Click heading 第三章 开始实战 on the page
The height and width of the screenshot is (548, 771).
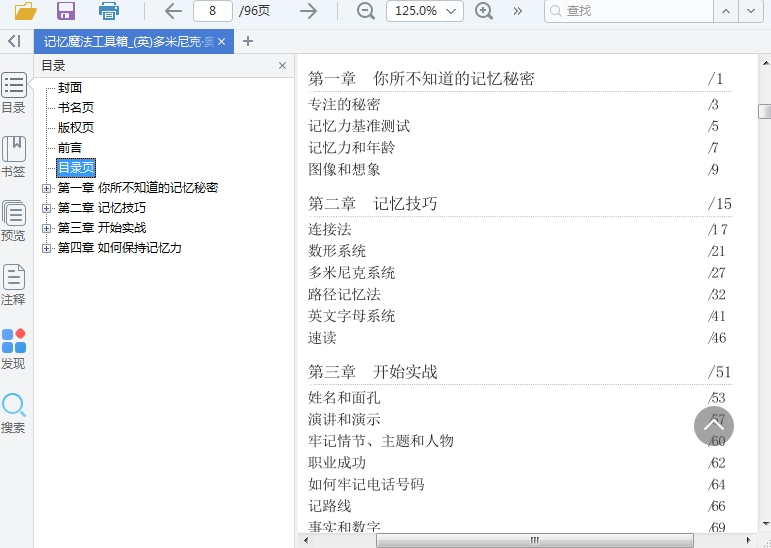click(x=372, y=372)
